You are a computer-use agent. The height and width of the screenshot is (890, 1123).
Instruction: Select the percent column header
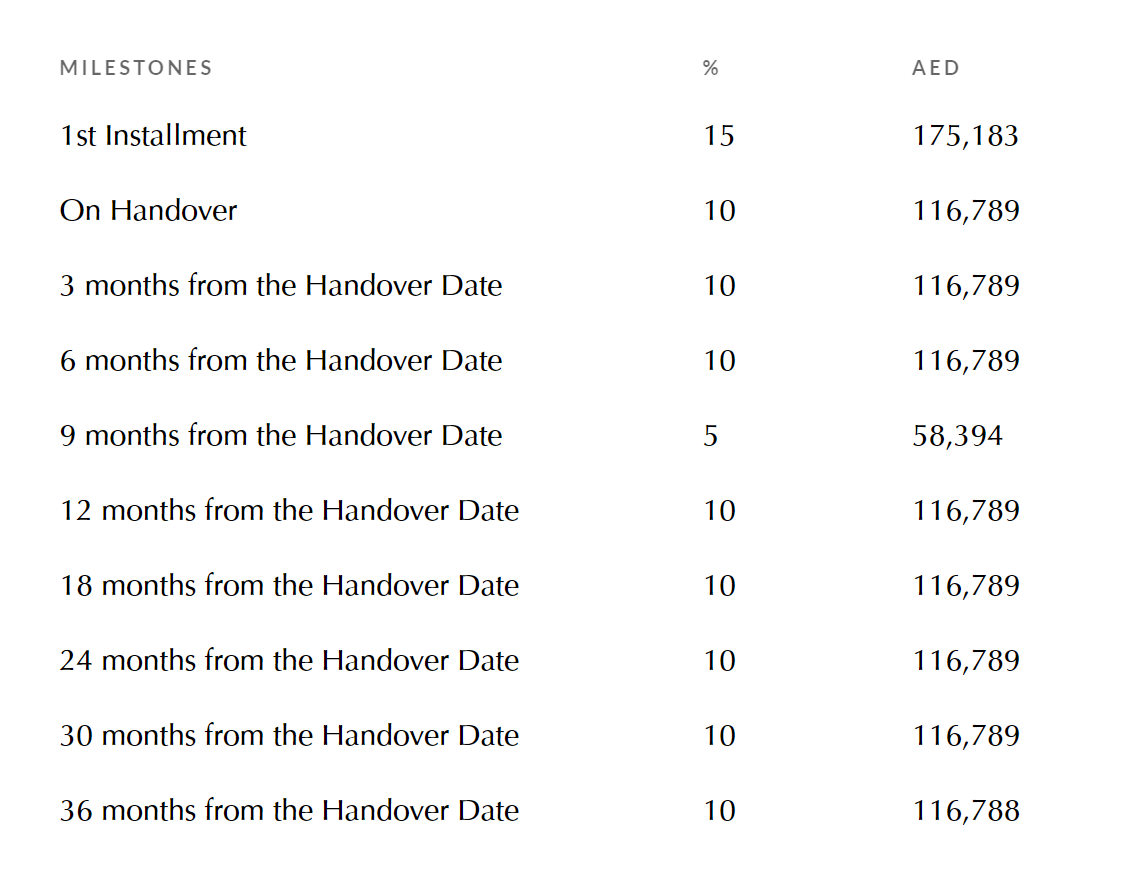710,68
